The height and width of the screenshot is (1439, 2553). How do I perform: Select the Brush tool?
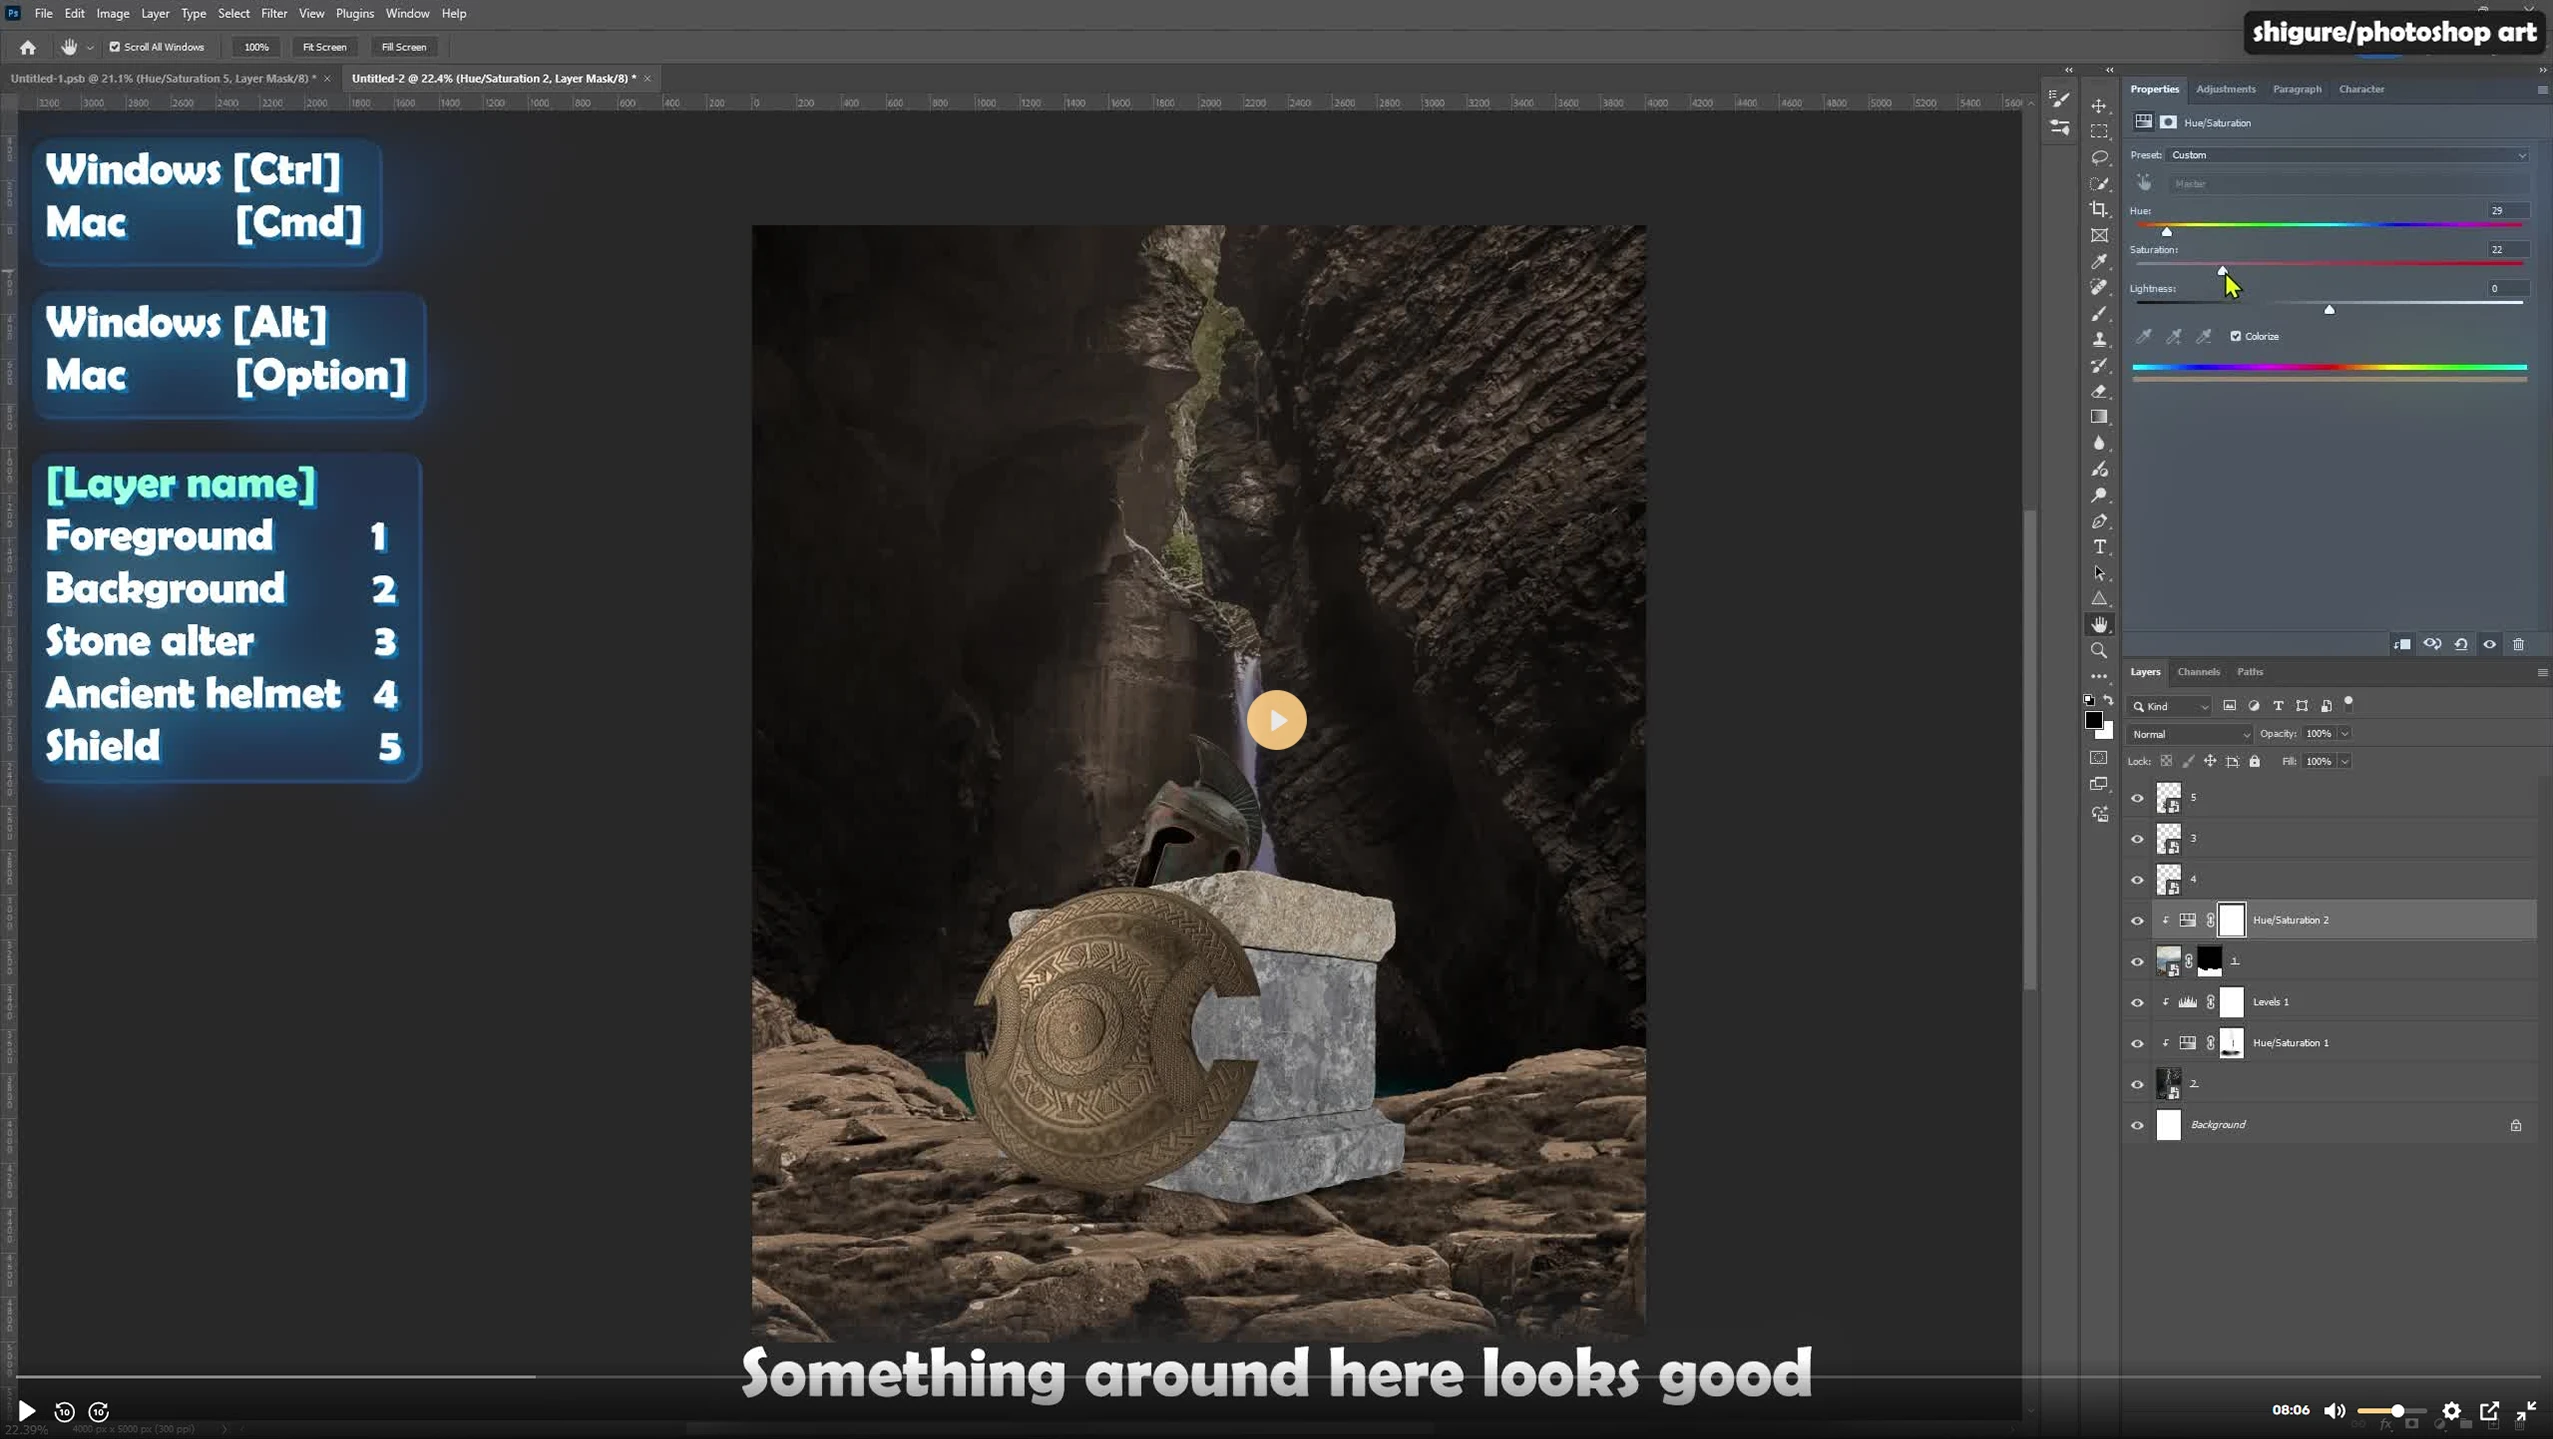(x=2099, y=314)
